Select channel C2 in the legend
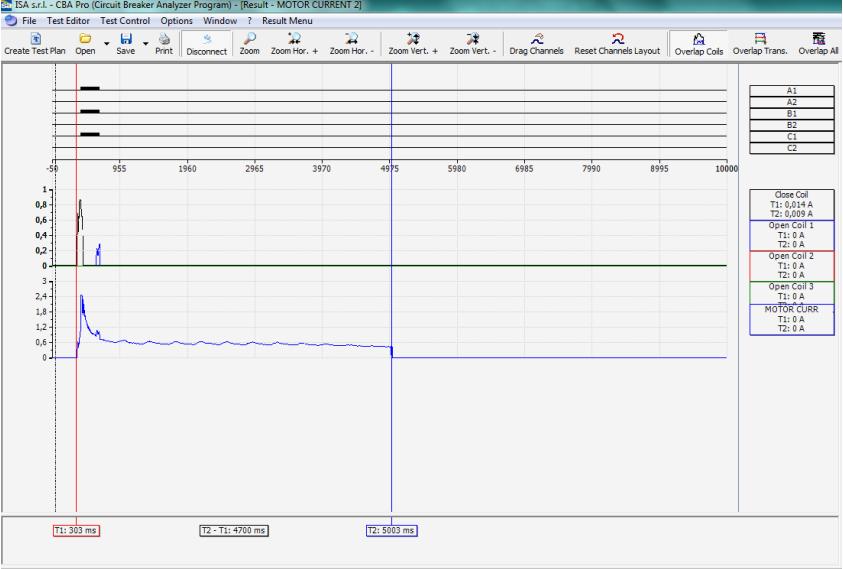843x569 pixels. (791, 148)
